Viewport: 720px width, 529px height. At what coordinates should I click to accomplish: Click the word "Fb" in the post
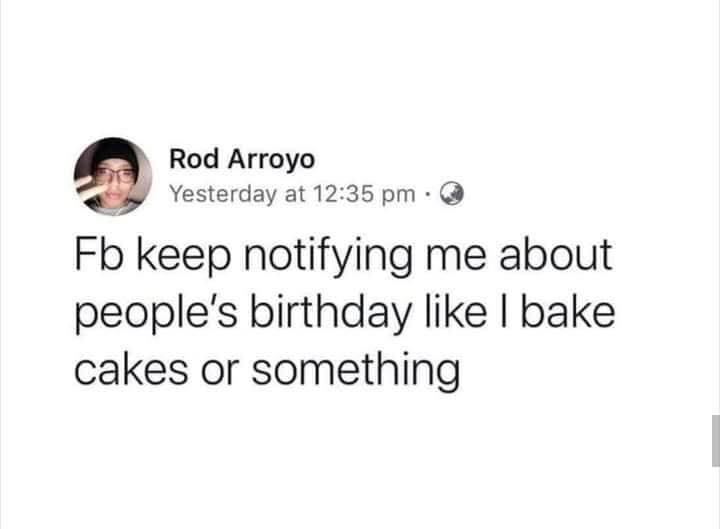[x=99, y=254]
